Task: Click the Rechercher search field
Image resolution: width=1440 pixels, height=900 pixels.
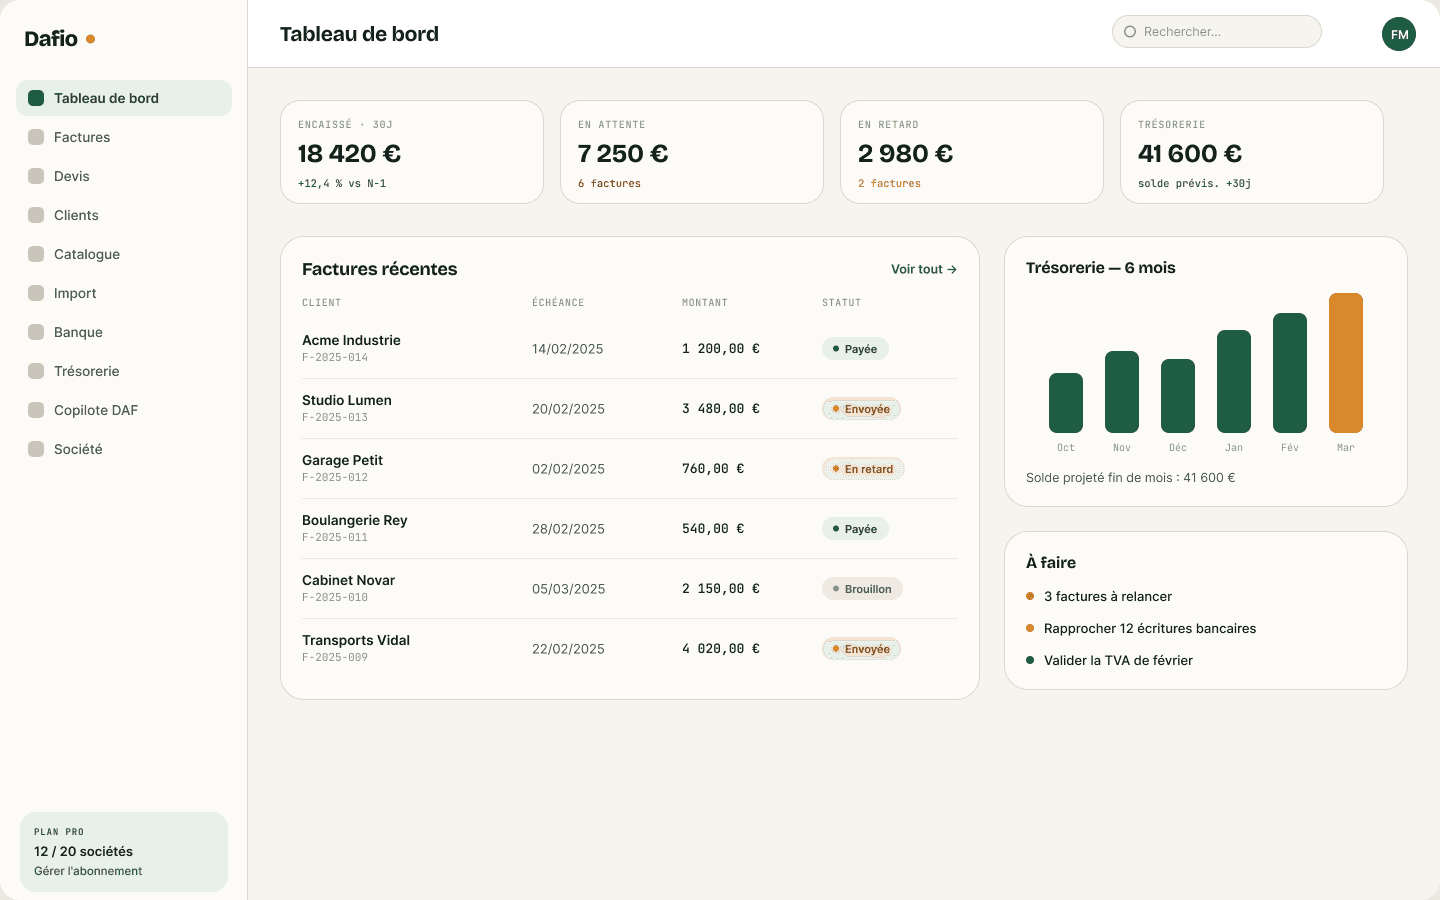Action: coord(1217,32)
